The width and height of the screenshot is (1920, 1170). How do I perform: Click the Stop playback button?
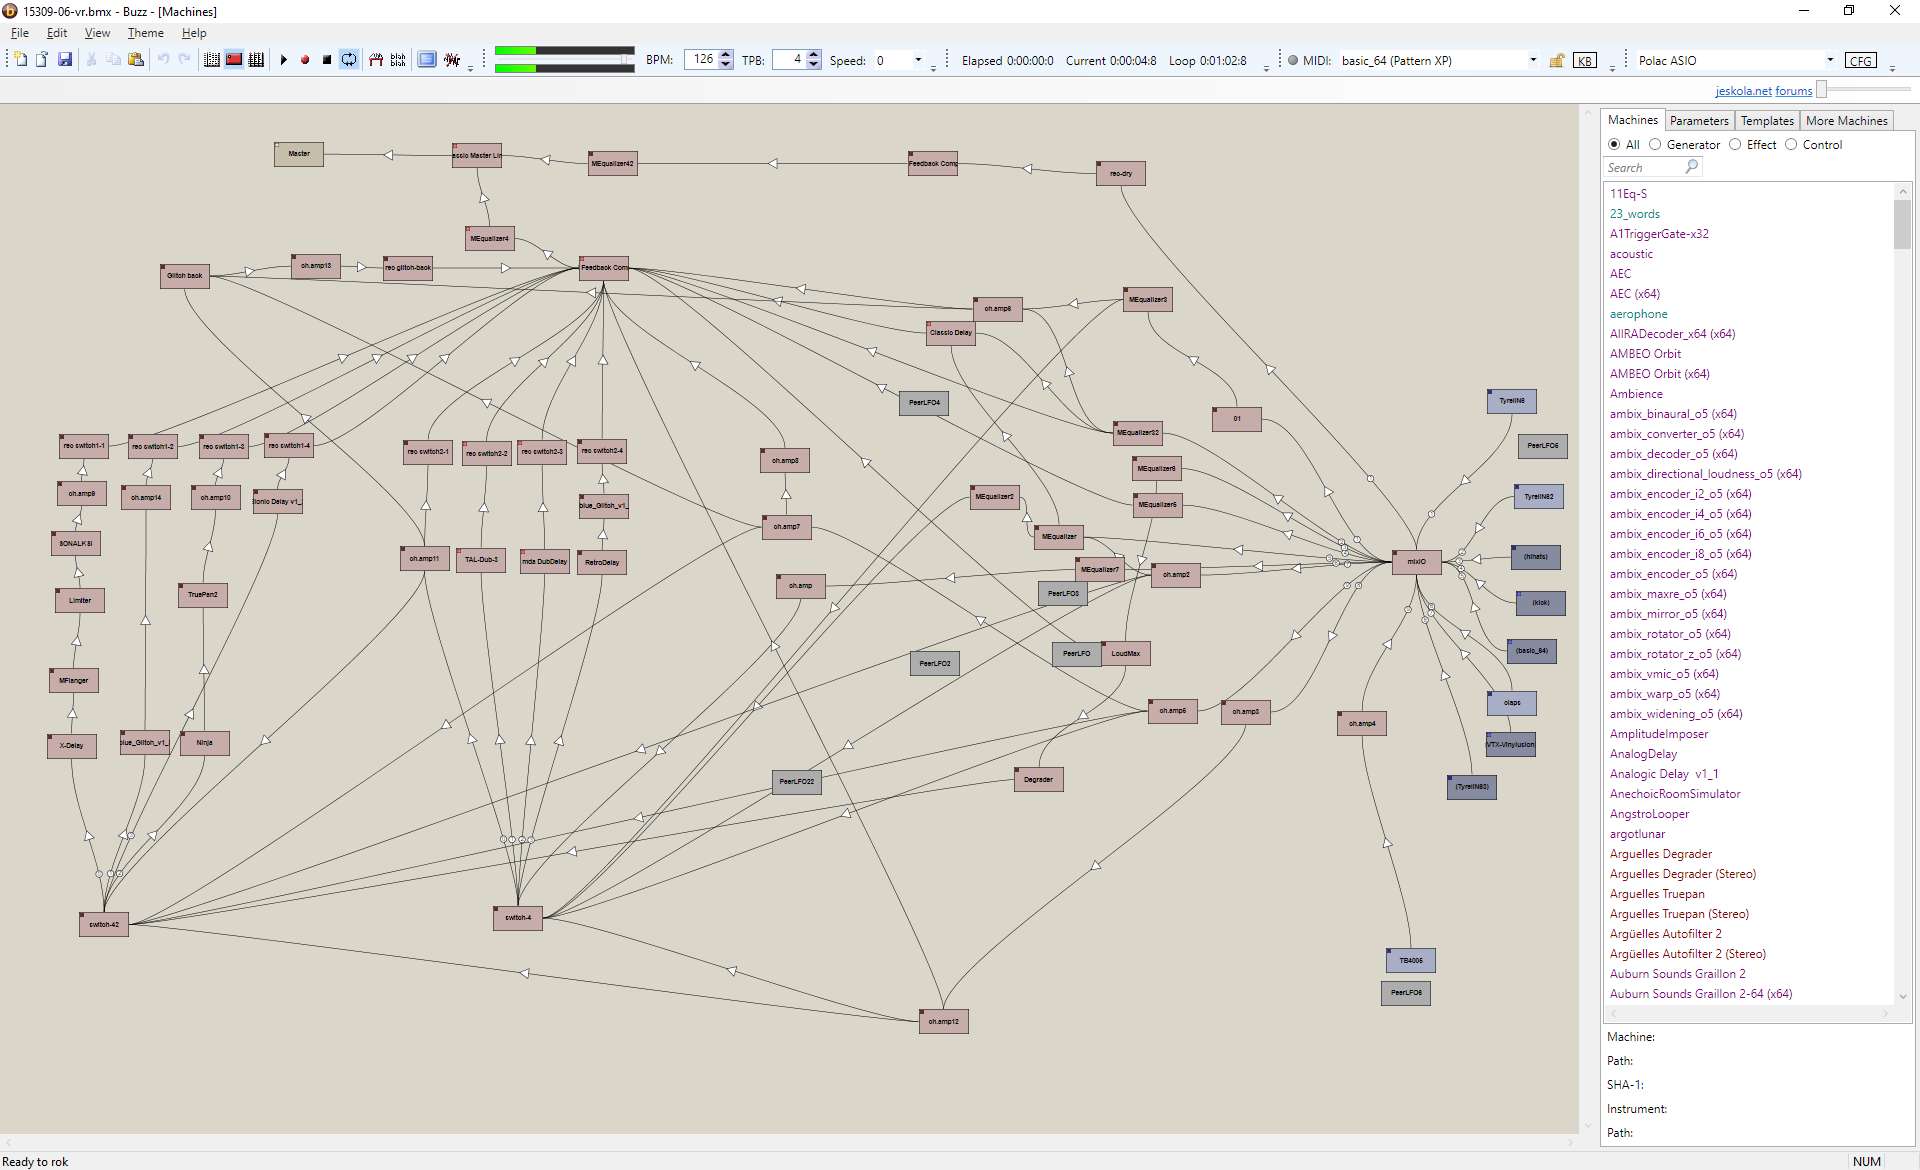coord(327,60)
